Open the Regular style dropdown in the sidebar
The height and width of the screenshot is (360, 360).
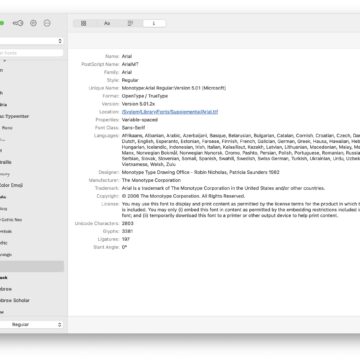pyautogui.click(x=32, y=324)
